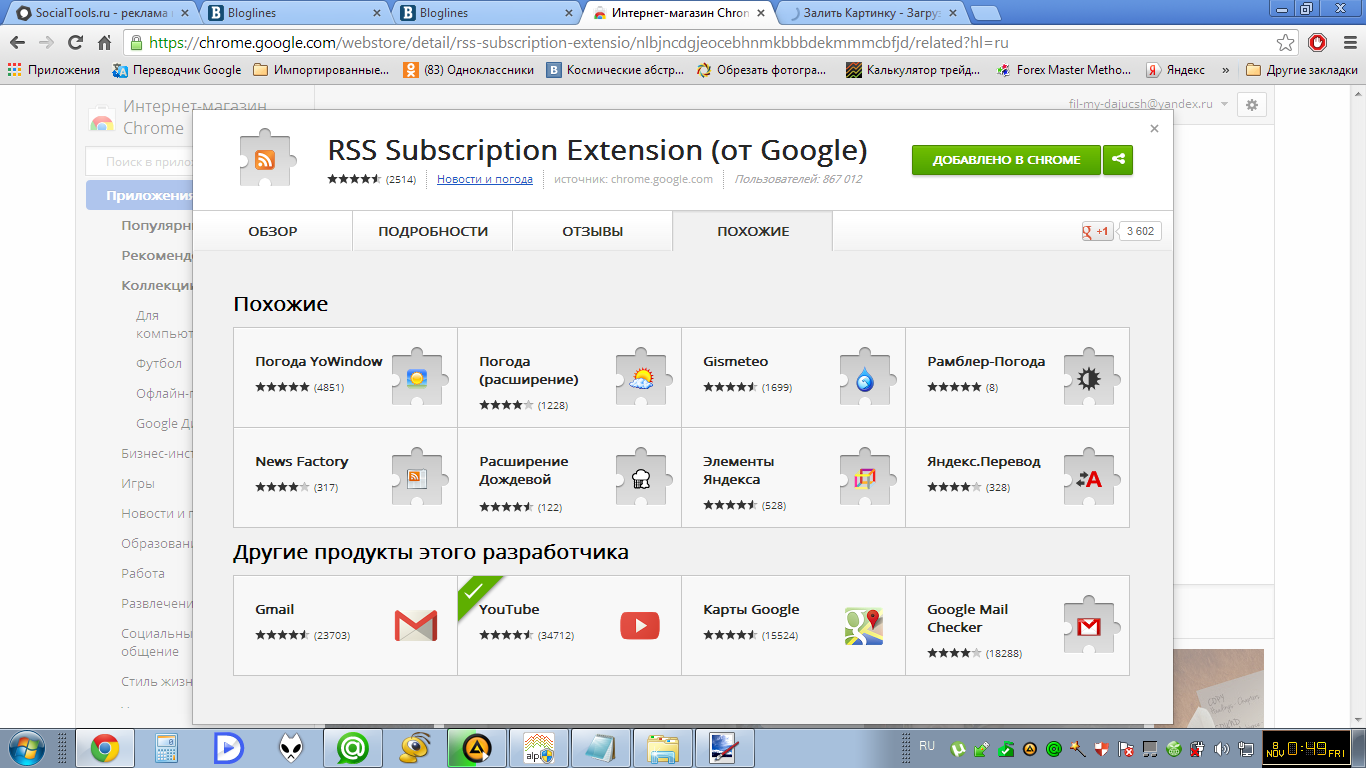
Task: Open the Рамблер-Погода extension icon
Action: click(1090, 377)
